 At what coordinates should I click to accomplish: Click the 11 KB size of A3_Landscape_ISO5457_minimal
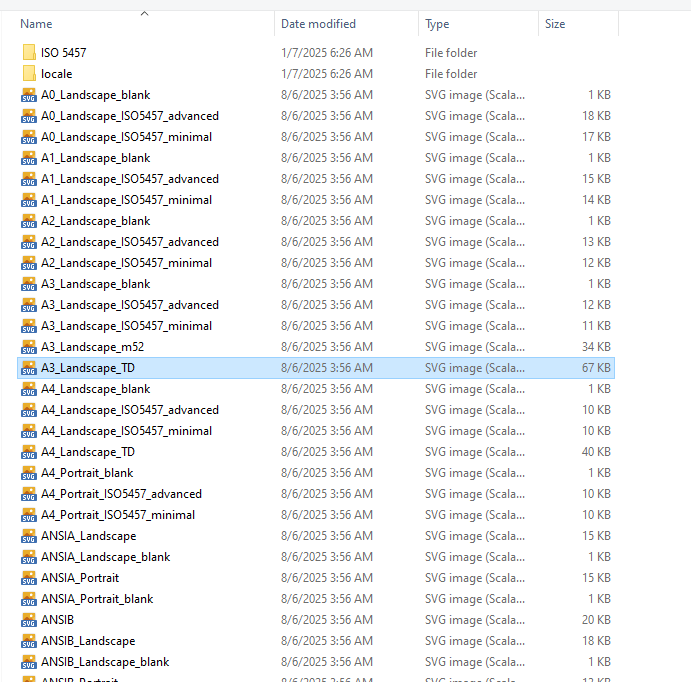tap(596, 326)
